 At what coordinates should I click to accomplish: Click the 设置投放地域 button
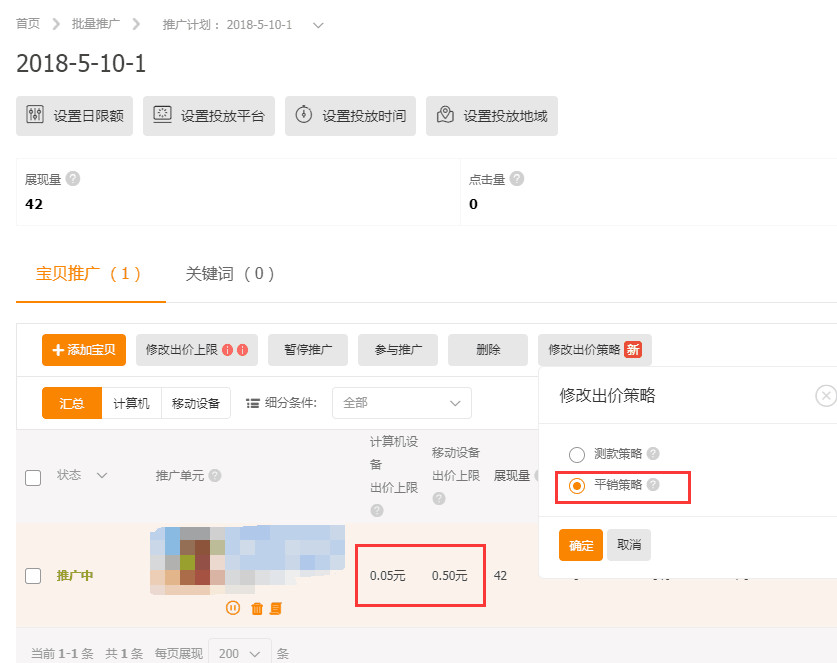coord(492,116)
